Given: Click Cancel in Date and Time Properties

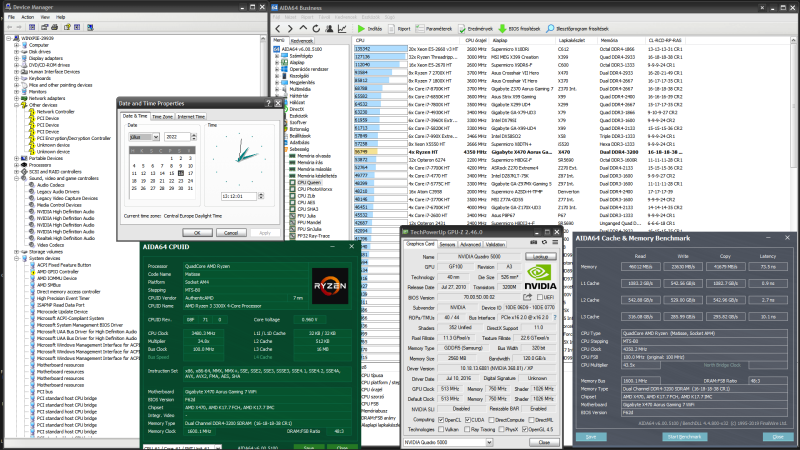Looking at the screenshot, I should coord(231,233).
